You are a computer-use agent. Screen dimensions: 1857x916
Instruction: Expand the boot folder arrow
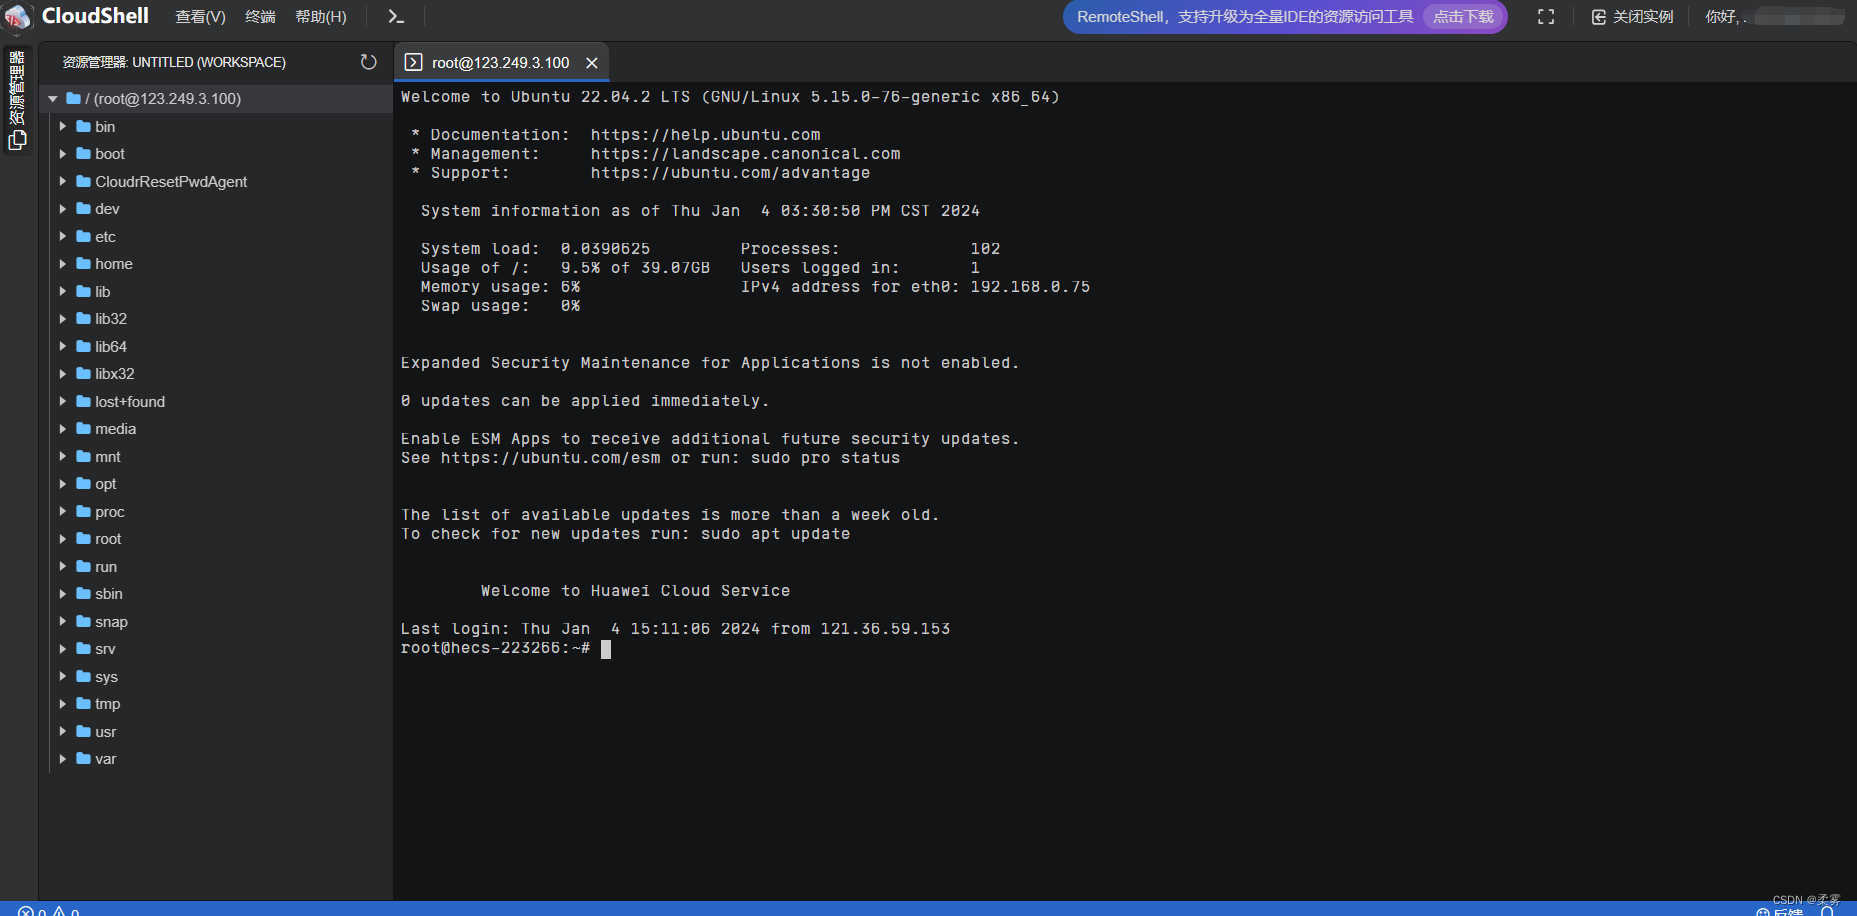pyautogui.click(x=63, y=154)
